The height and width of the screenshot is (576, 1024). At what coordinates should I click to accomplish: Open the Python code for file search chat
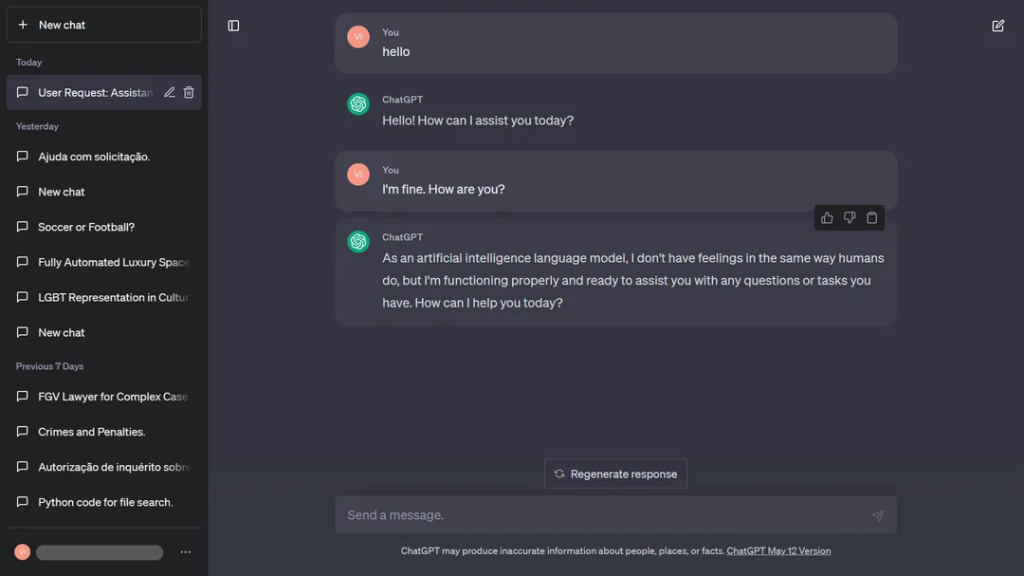[x=105, y=502]
